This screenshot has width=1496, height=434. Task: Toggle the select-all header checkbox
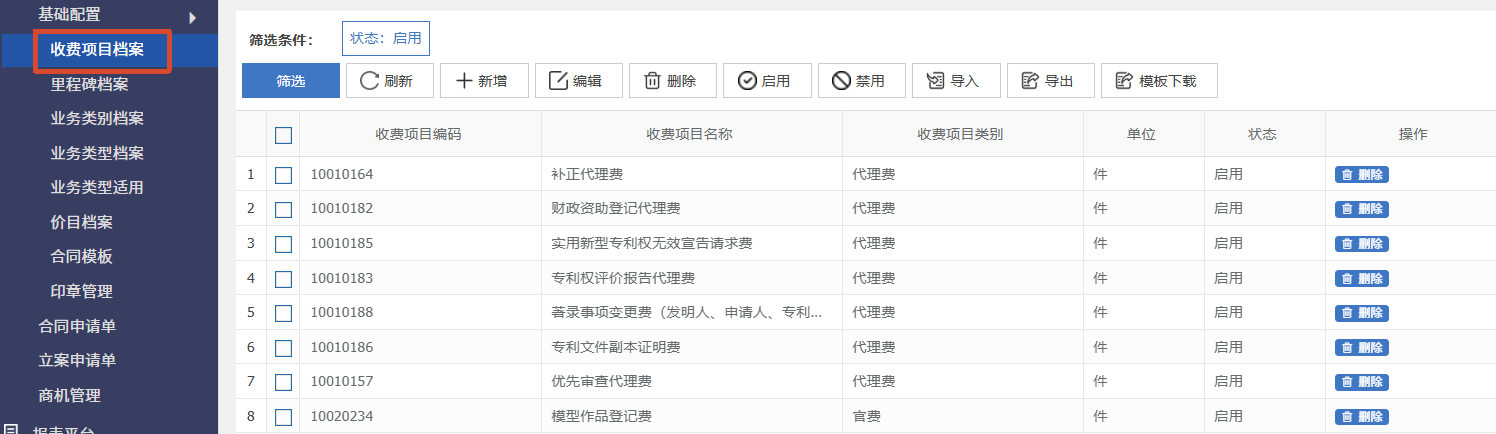point(283,134)
